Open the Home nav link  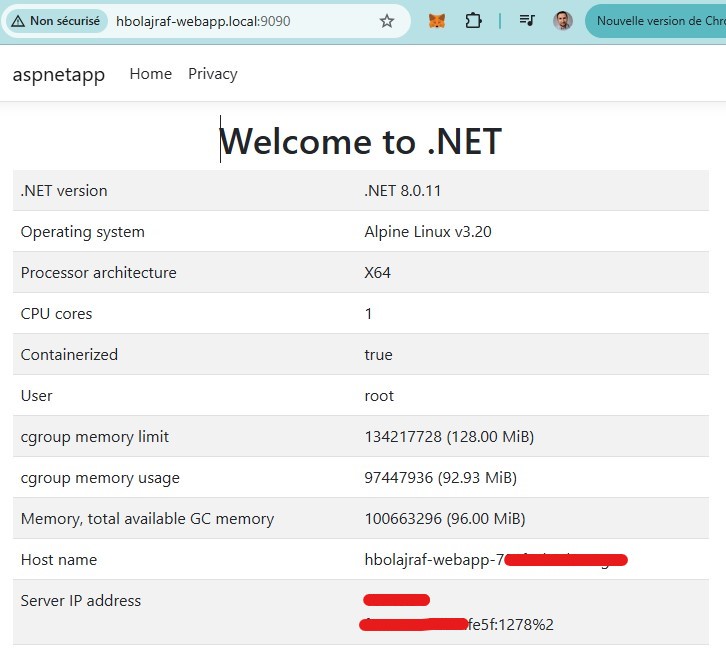click(150, 74)
